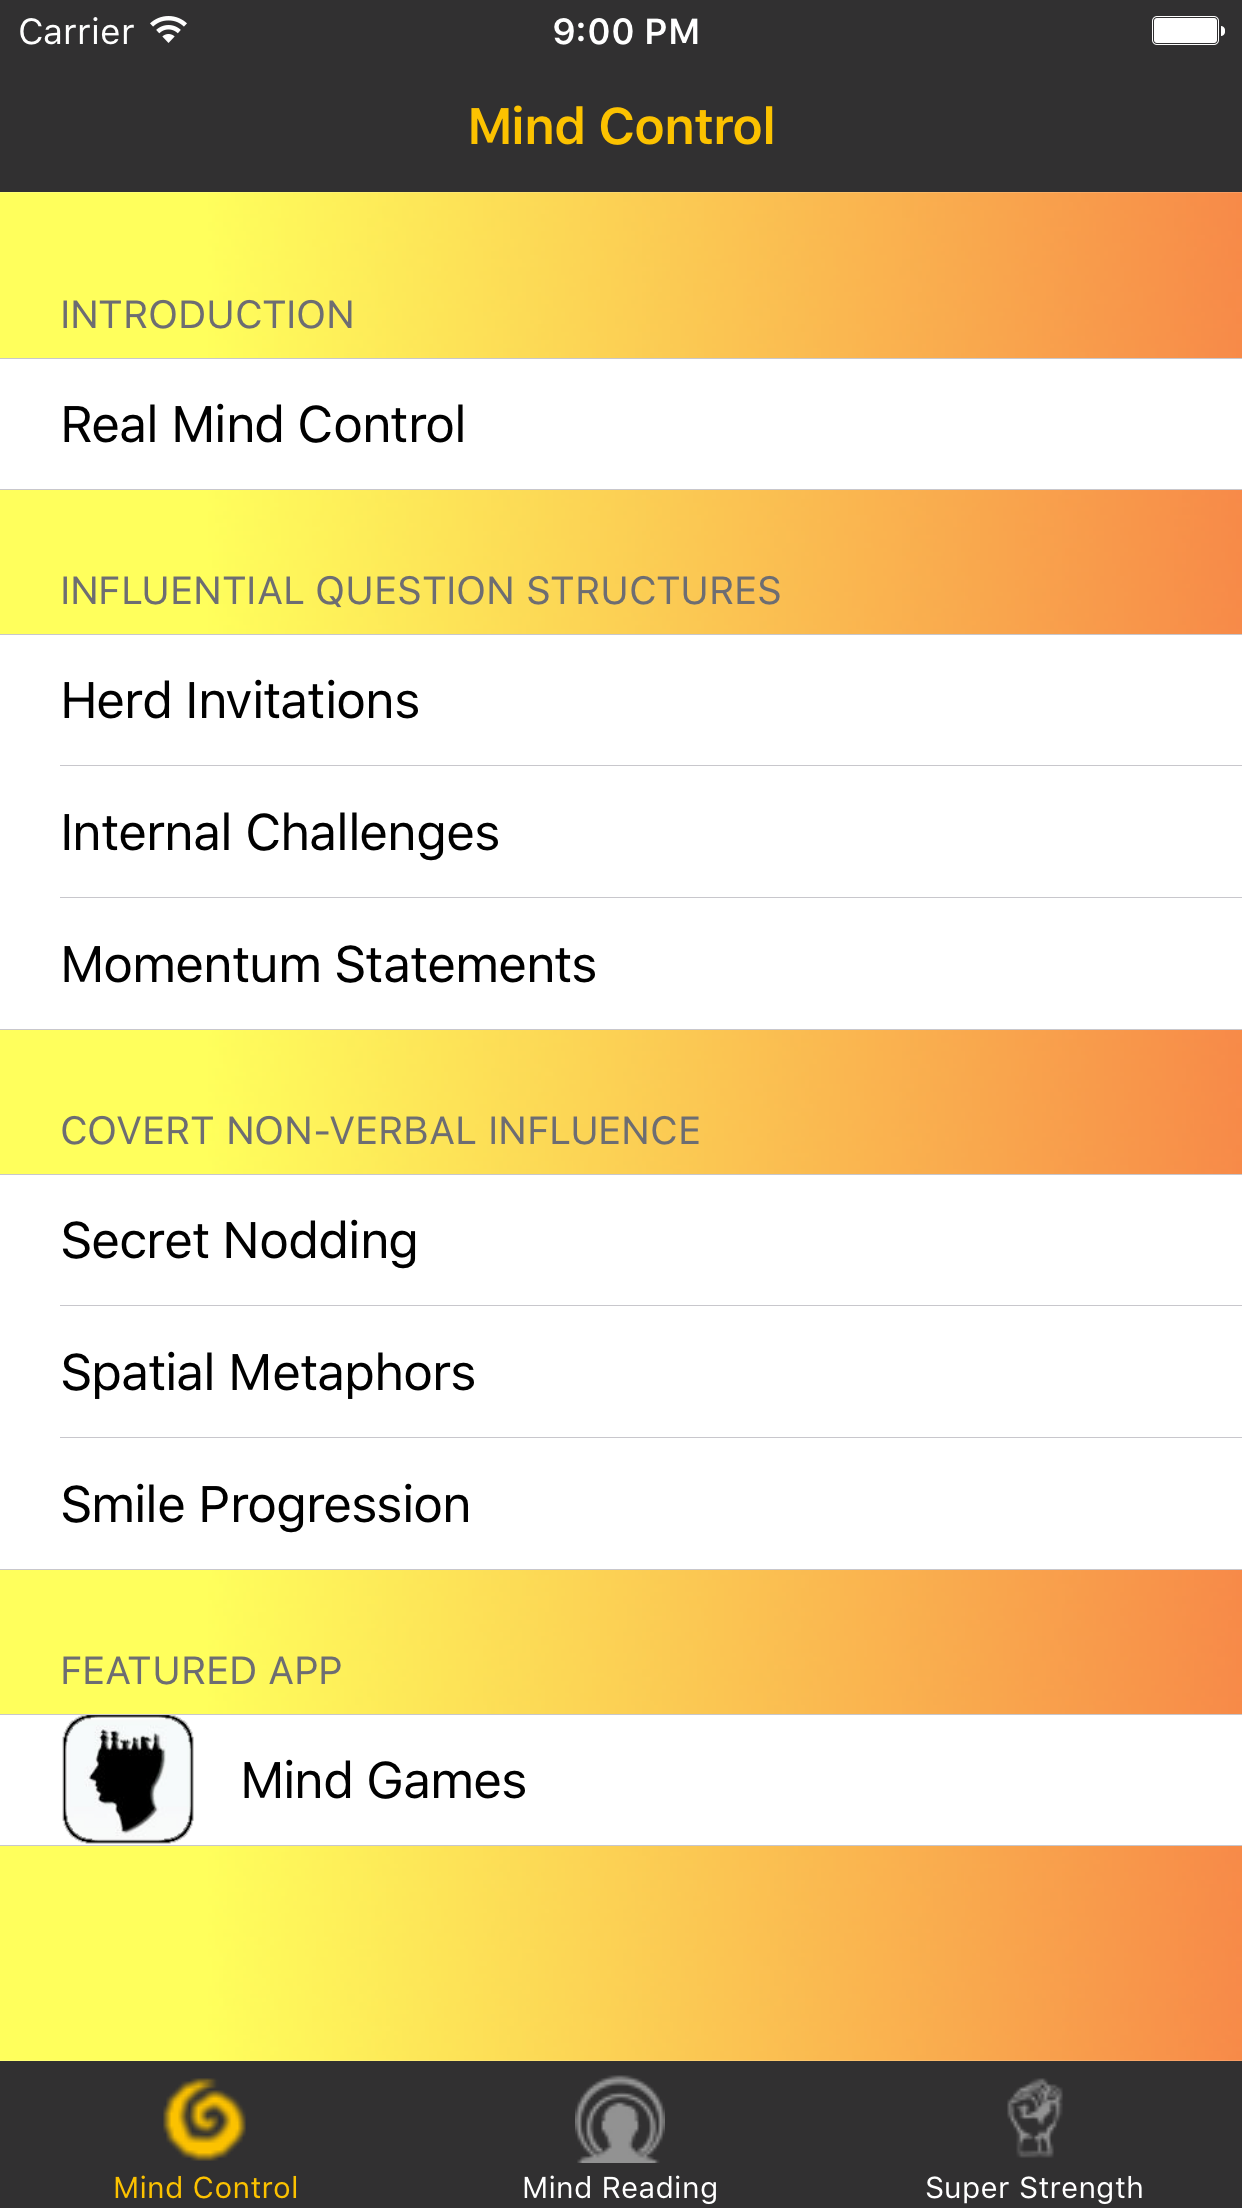This screenshot has width=1242, height=2208.
Task: Switch to the Super Strength tab label
Action: [x=1034, y=2187]
